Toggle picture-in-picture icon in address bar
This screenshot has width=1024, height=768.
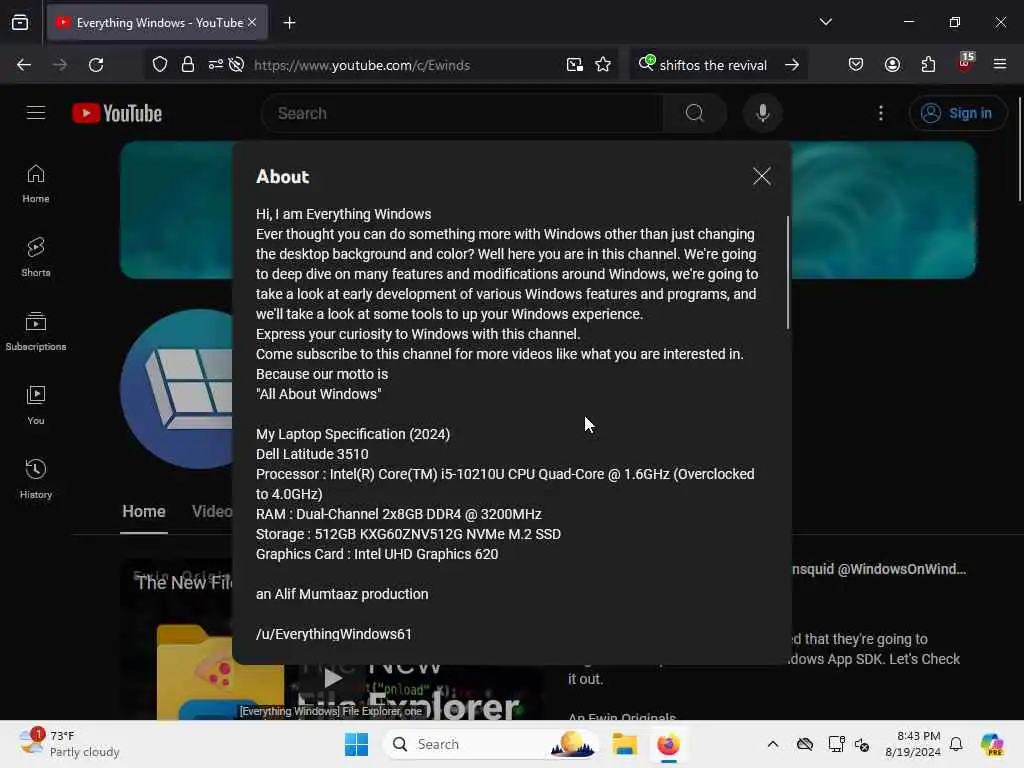click(575, 65)
